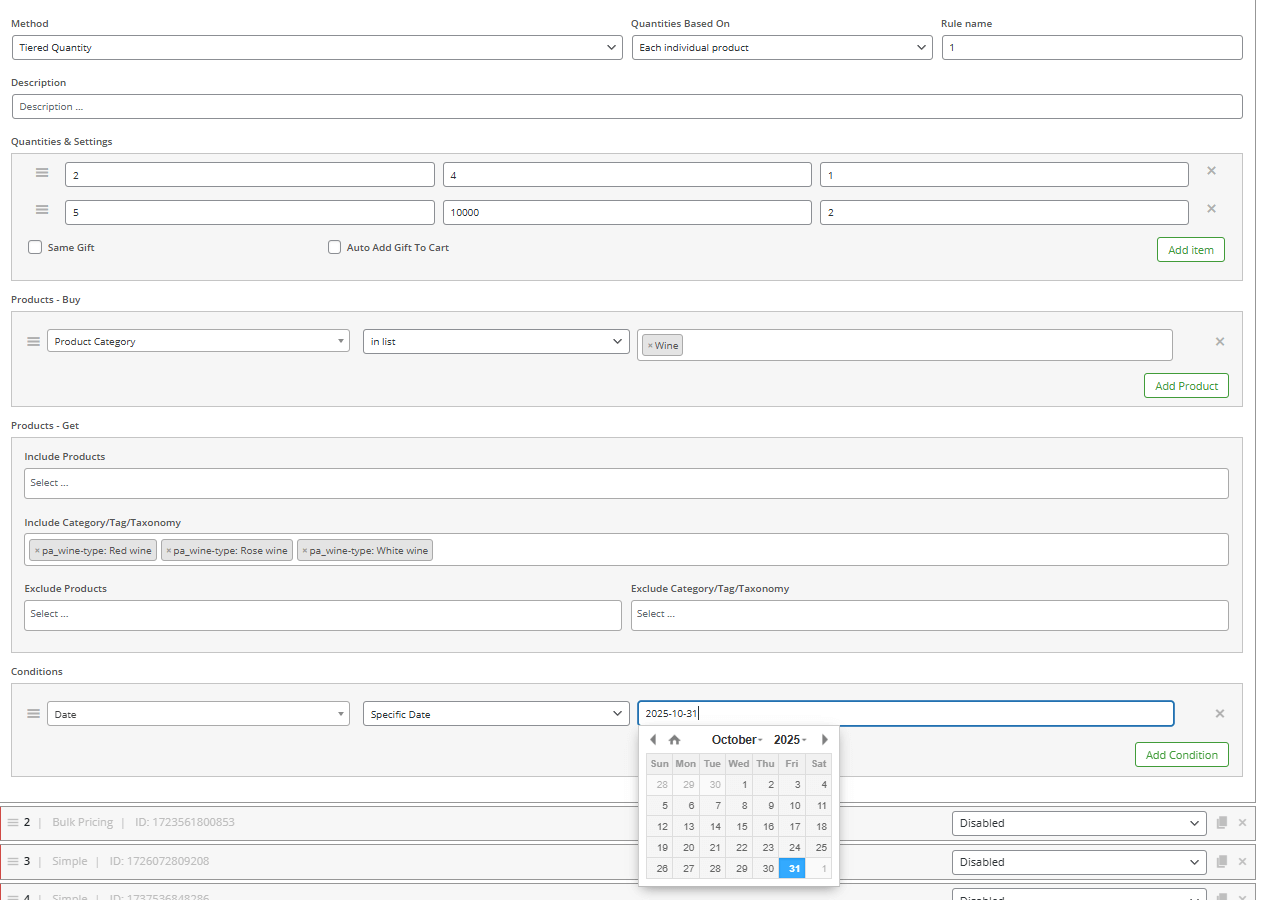The width and height of the screenshot is (1267, 900).
Task: Open the 'in list' operator dropdown
Action: (496, 341)
